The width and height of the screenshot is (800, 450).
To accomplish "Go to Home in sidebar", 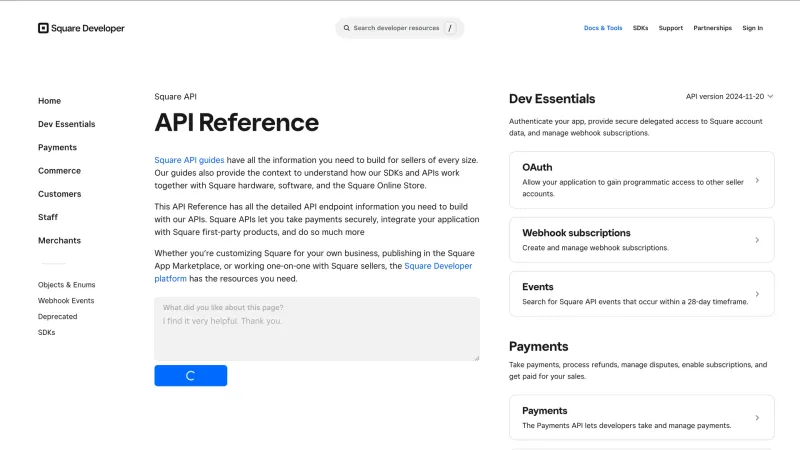I will tap(49, 101).
